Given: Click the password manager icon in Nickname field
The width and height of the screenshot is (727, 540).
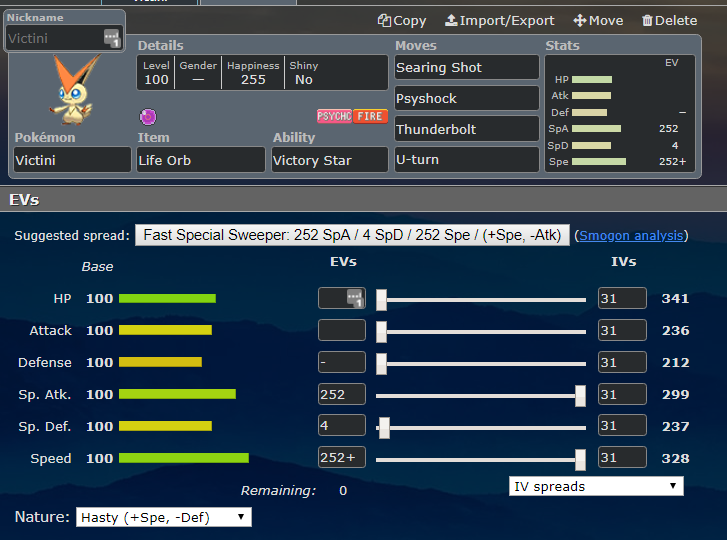Looking at the screenshot, I should [111, 38].
